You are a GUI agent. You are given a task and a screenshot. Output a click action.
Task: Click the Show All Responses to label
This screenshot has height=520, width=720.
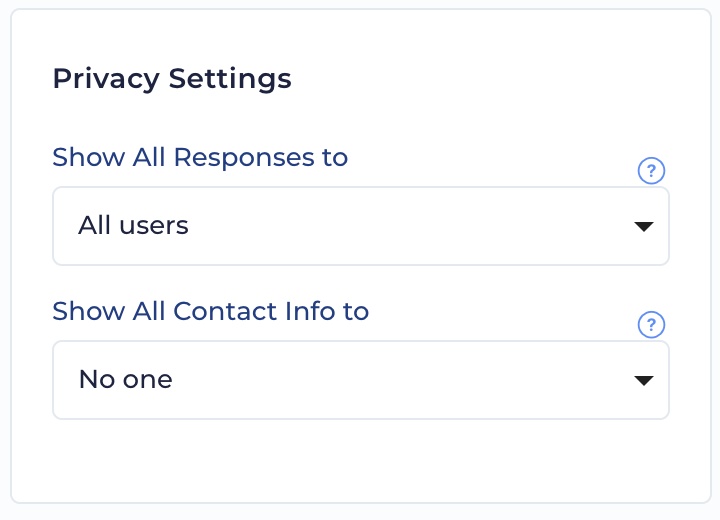coord(200,158)
